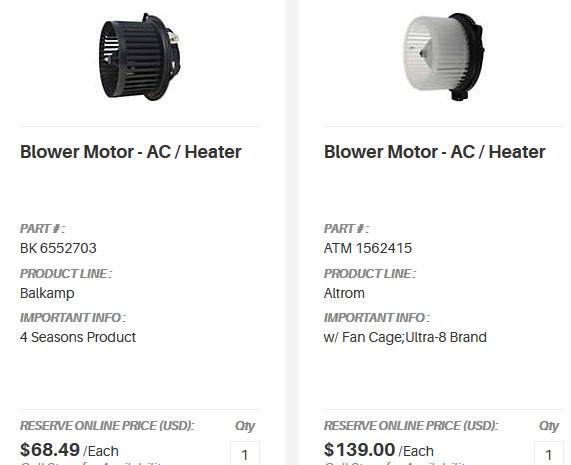The width and height of the screenshot is (571, 465).
Task: Click the $139.00 /Each price
Action: click(x=379, y=450)
